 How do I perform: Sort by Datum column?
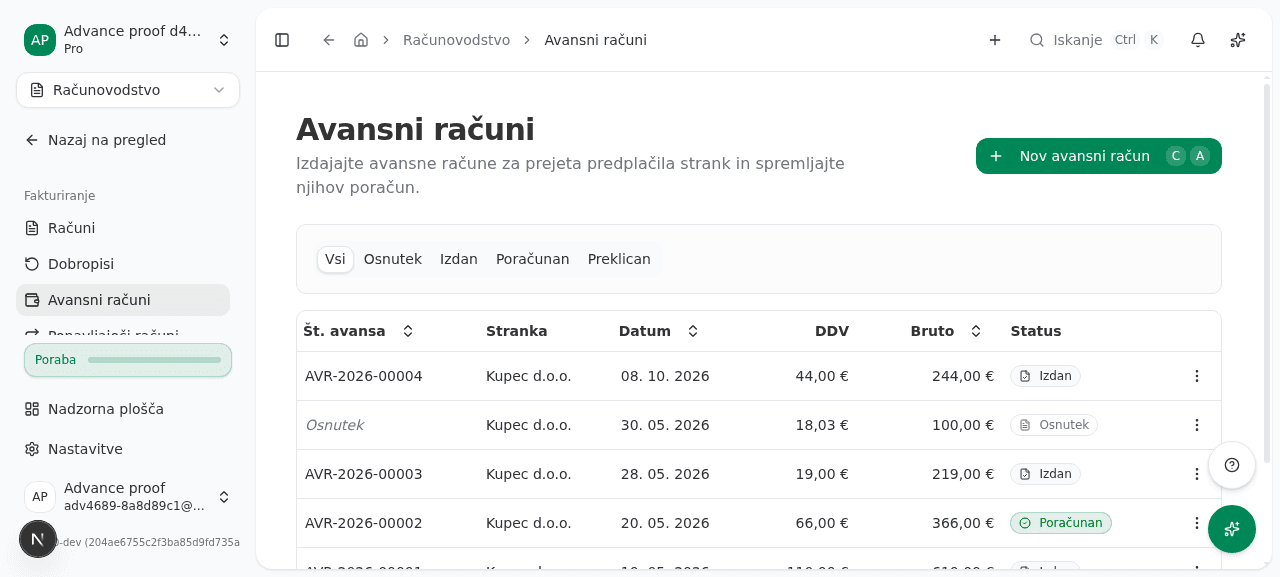point(659,331)
